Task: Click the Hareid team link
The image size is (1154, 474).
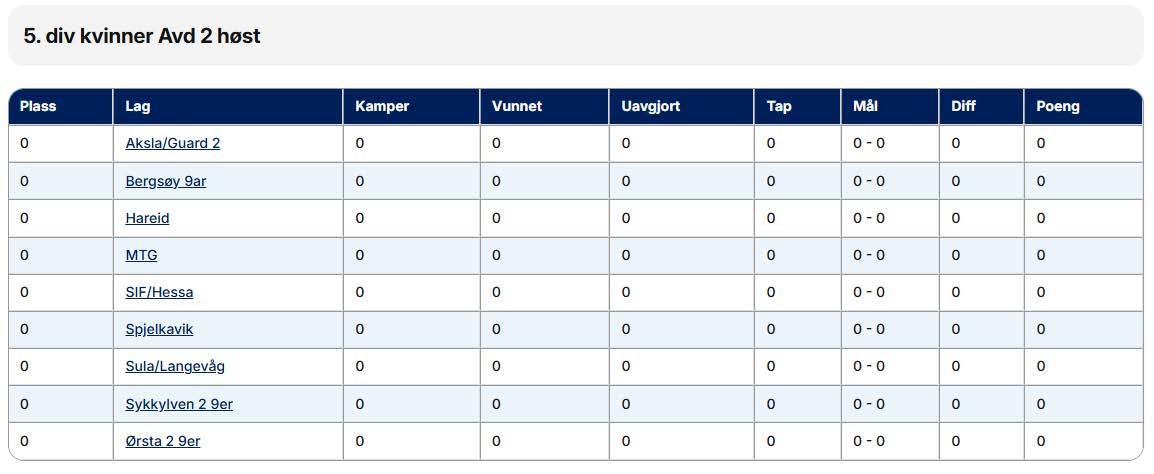Action: [x=147, y=218]
